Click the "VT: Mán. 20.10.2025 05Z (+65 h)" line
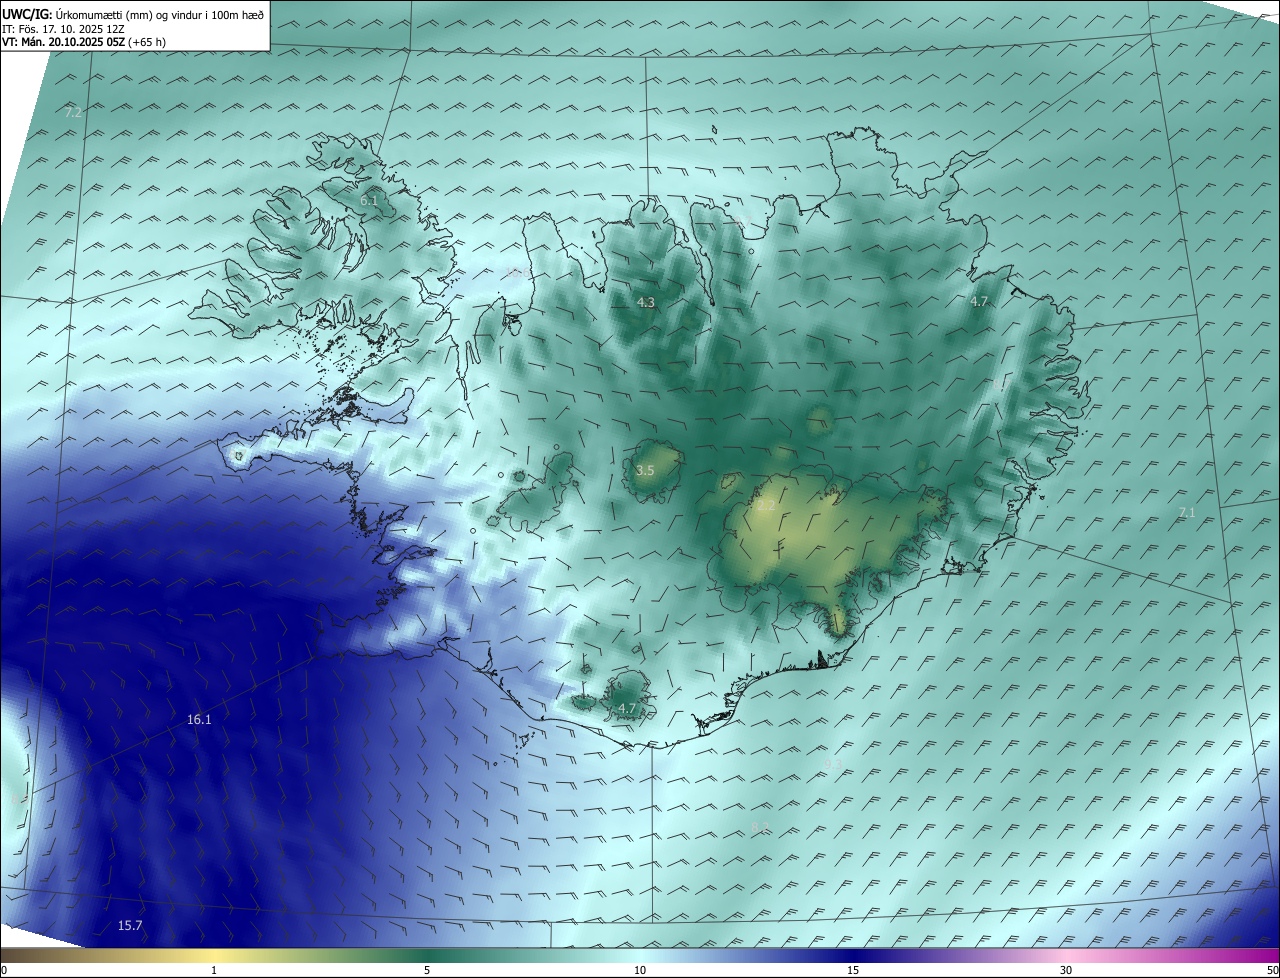Viewport: 1280px width, 978px height. coord(84,42)
